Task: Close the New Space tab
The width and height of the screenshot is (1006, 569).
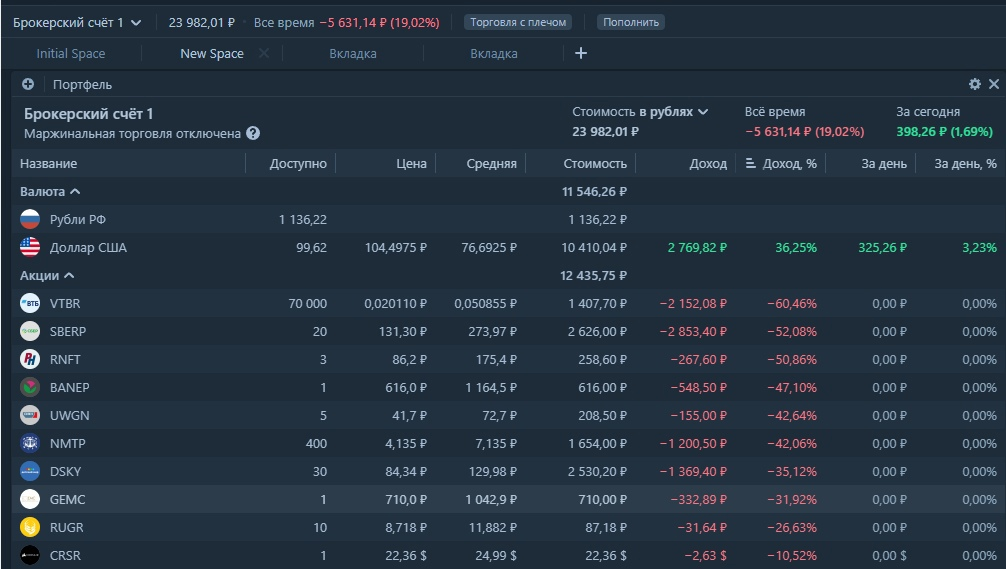Action: [x=264, y=53]
